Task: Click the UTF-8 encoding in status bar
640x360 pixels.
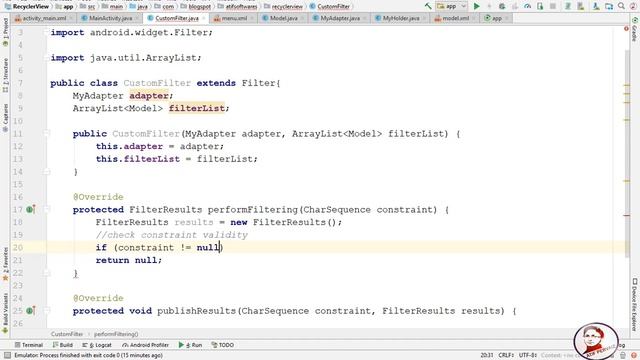Action: (527, 355)
